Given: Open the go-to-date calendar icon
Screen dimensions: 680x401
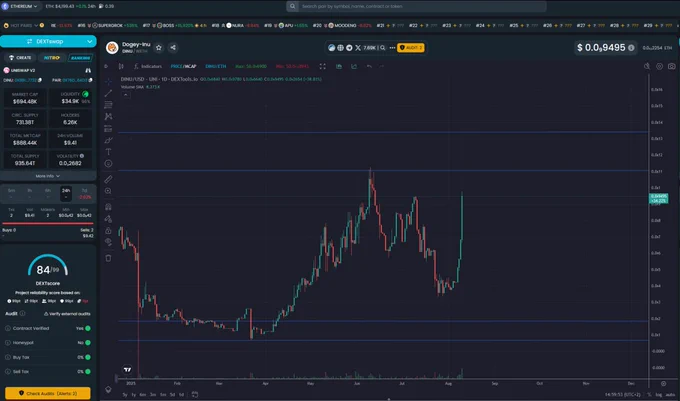Looking at the screenshot, I should pyautogui.click(x=195, y=394).
